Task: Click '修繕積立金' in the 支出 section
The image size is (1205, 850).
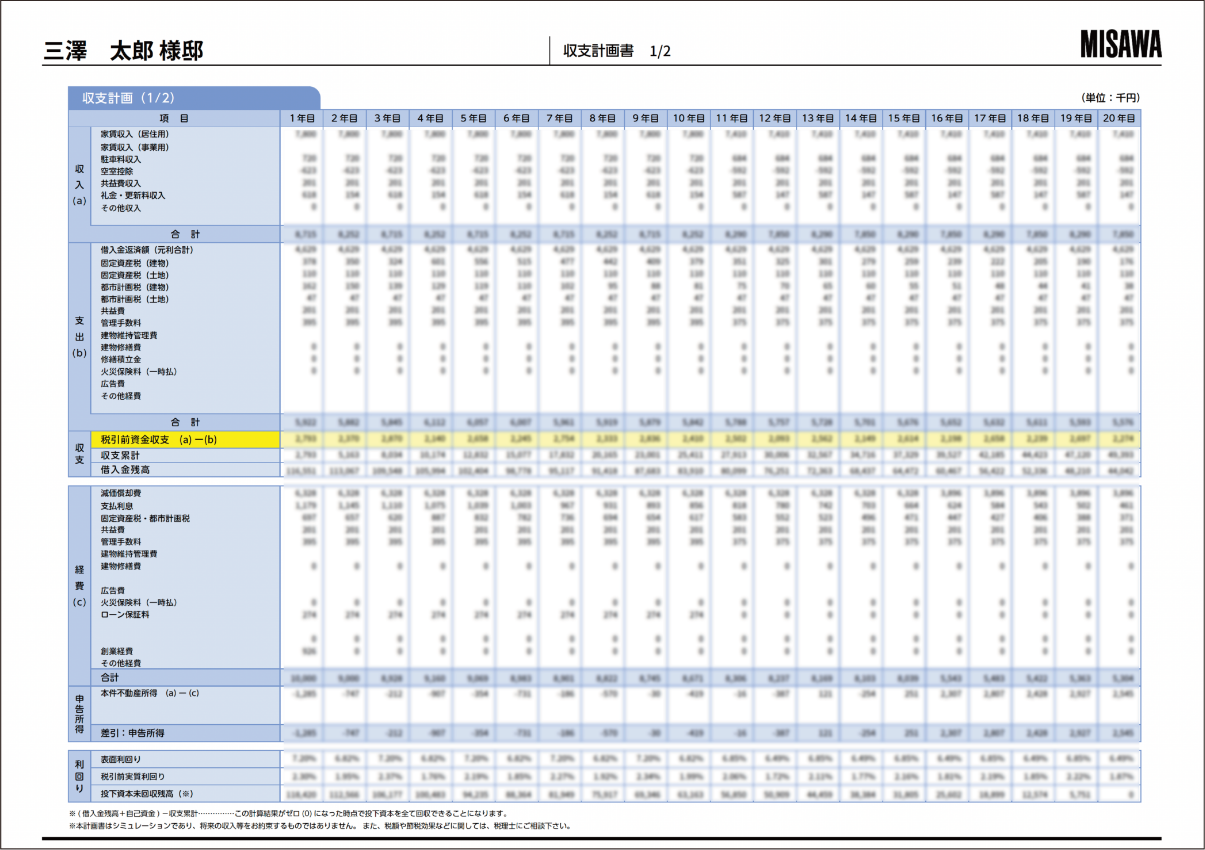Action: (x=121, y=358)
